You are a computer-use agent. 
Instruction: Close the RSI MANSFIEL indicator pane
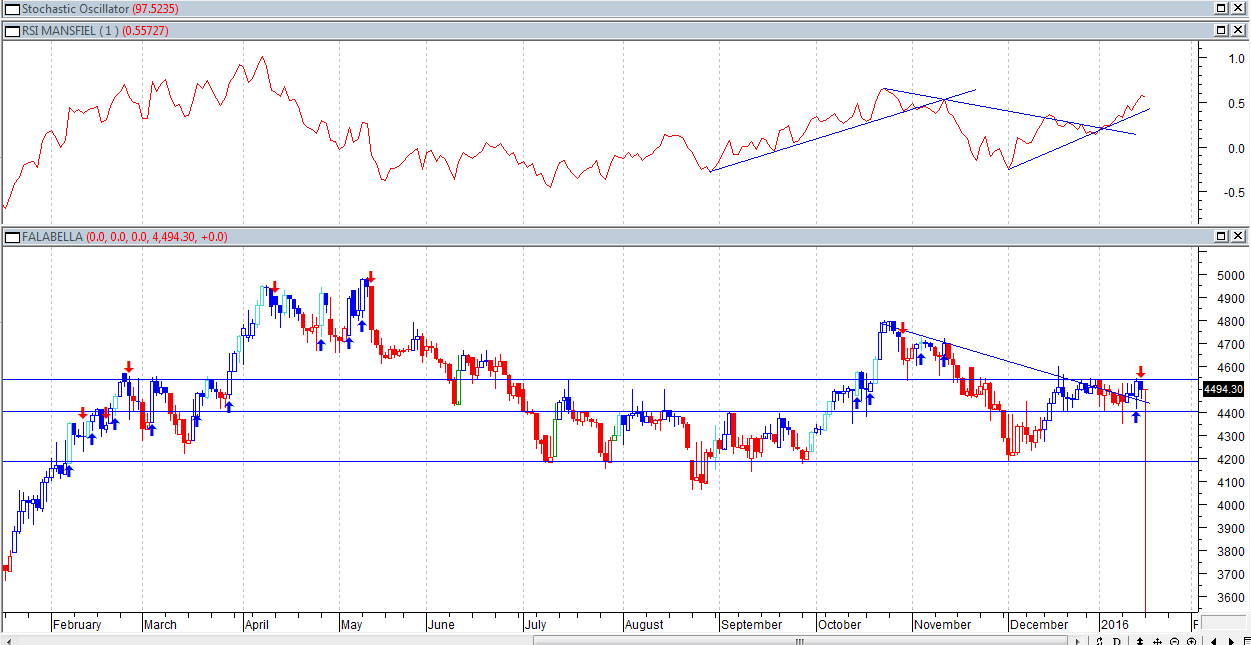pyautogui.click(x=1238, y=30)
